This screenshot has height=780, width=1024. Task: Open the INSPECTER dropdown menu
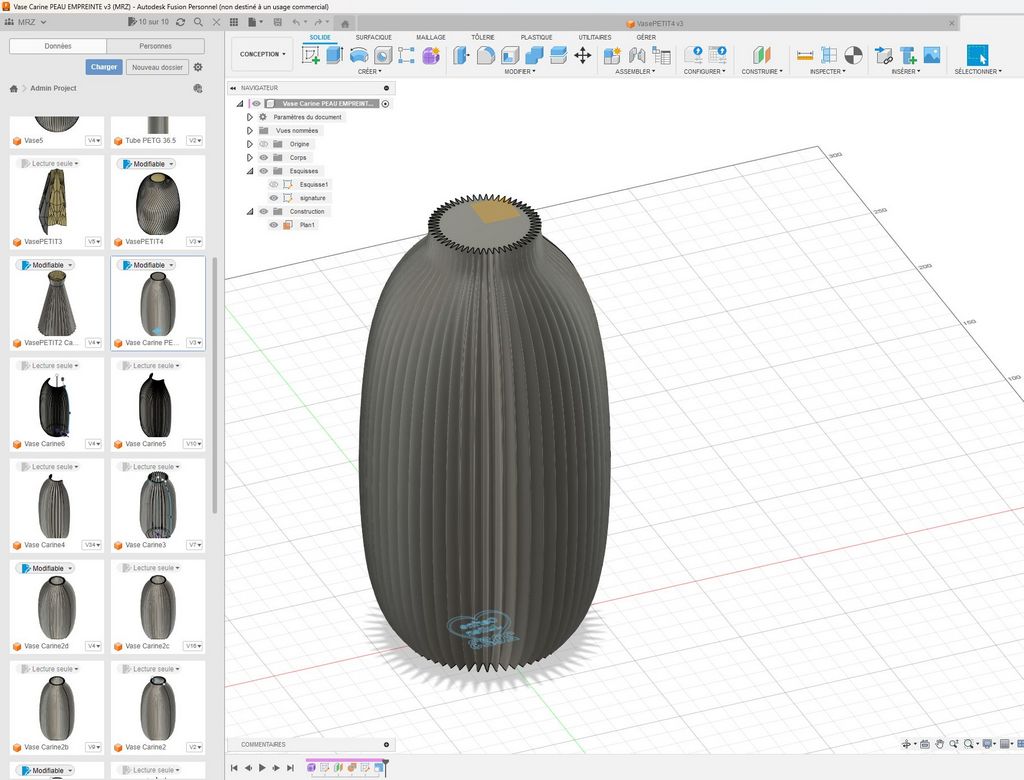[827, 71]
